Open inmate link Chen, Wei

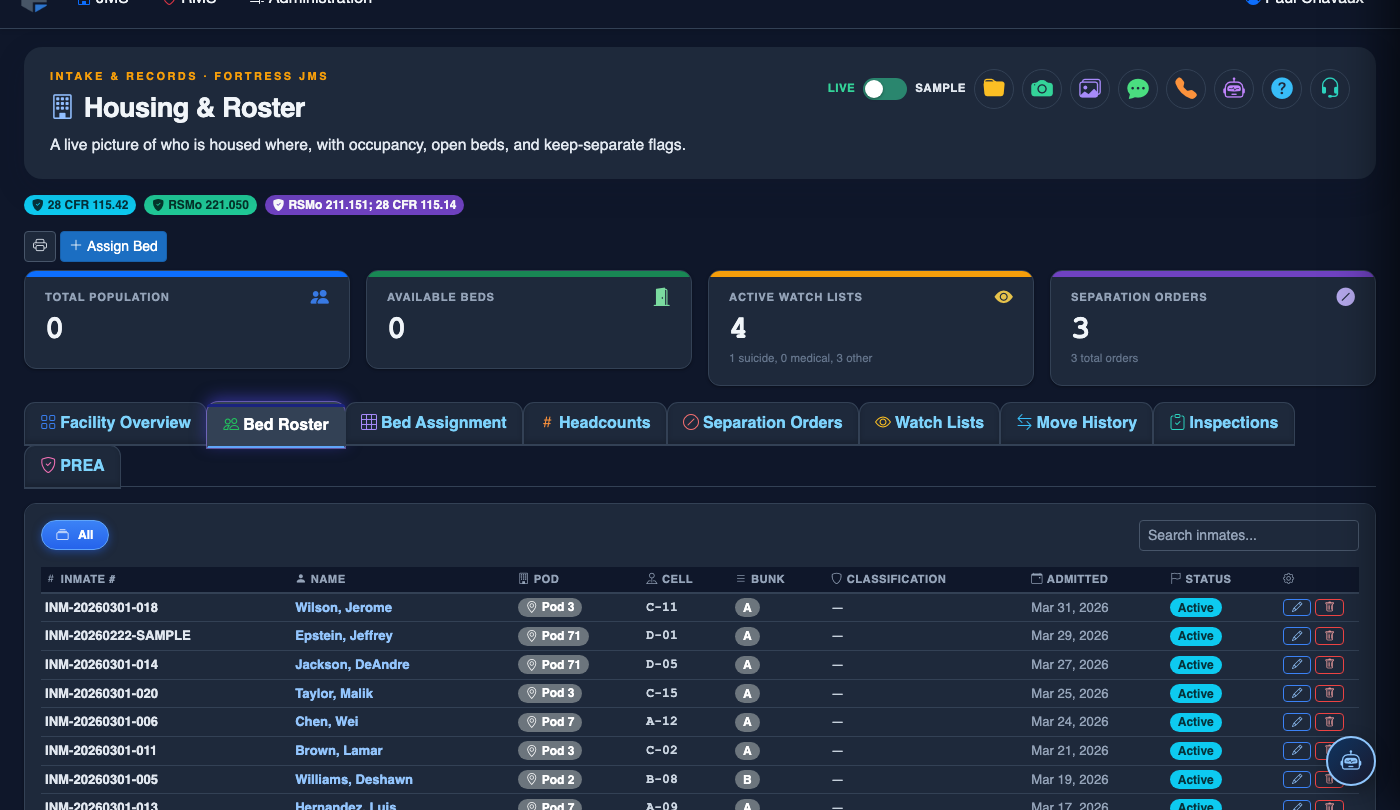click(x=326, y=722)
